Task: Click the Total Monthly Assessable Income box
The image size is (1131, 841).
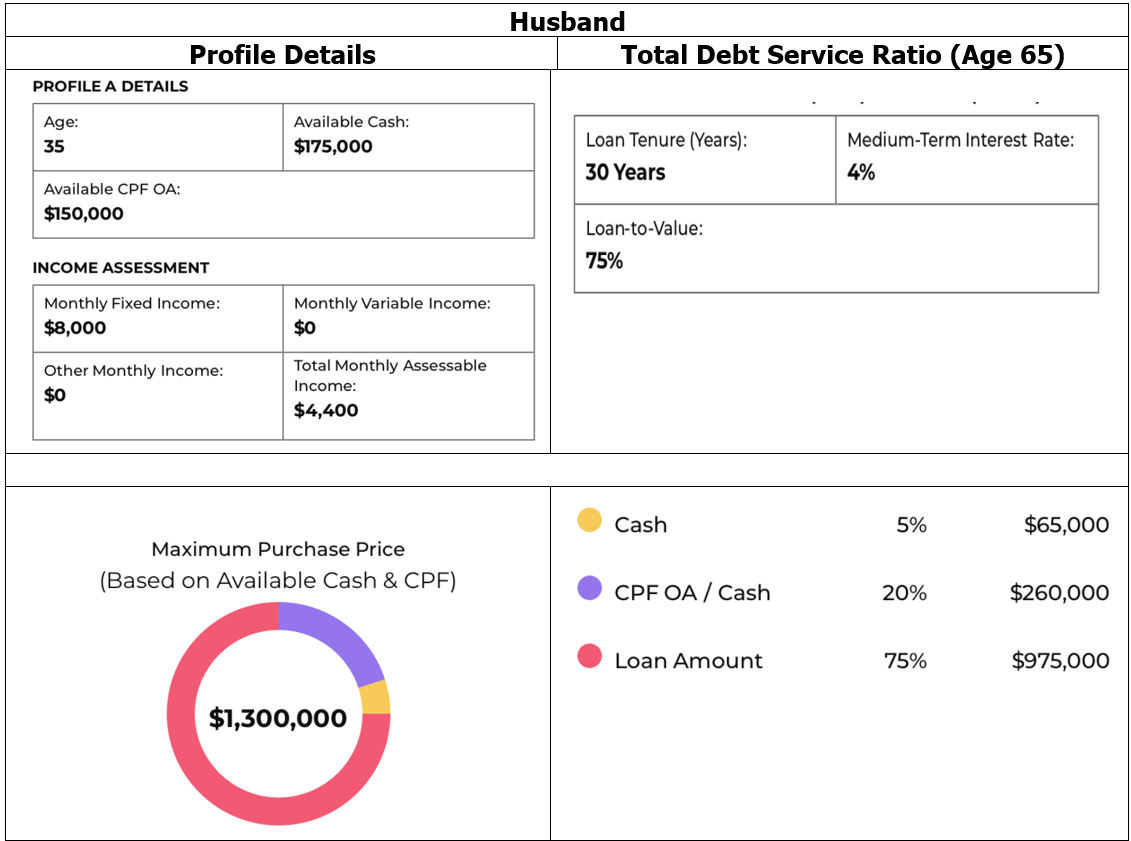Action: [408, 395]
